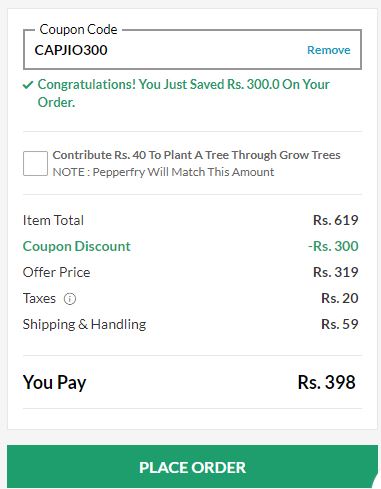Click the Taxes info icon
The height and width of the screenshot is (489, 381).
(70, 299)
